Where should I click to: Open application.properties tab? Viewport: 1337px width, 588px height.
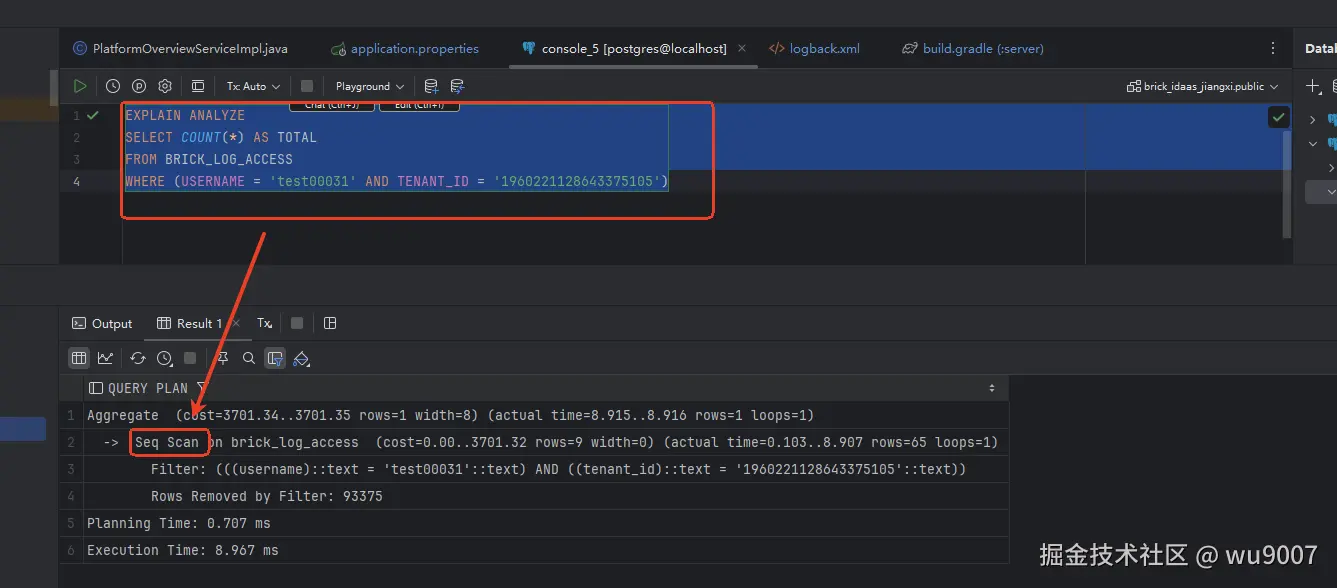(405, 48)
